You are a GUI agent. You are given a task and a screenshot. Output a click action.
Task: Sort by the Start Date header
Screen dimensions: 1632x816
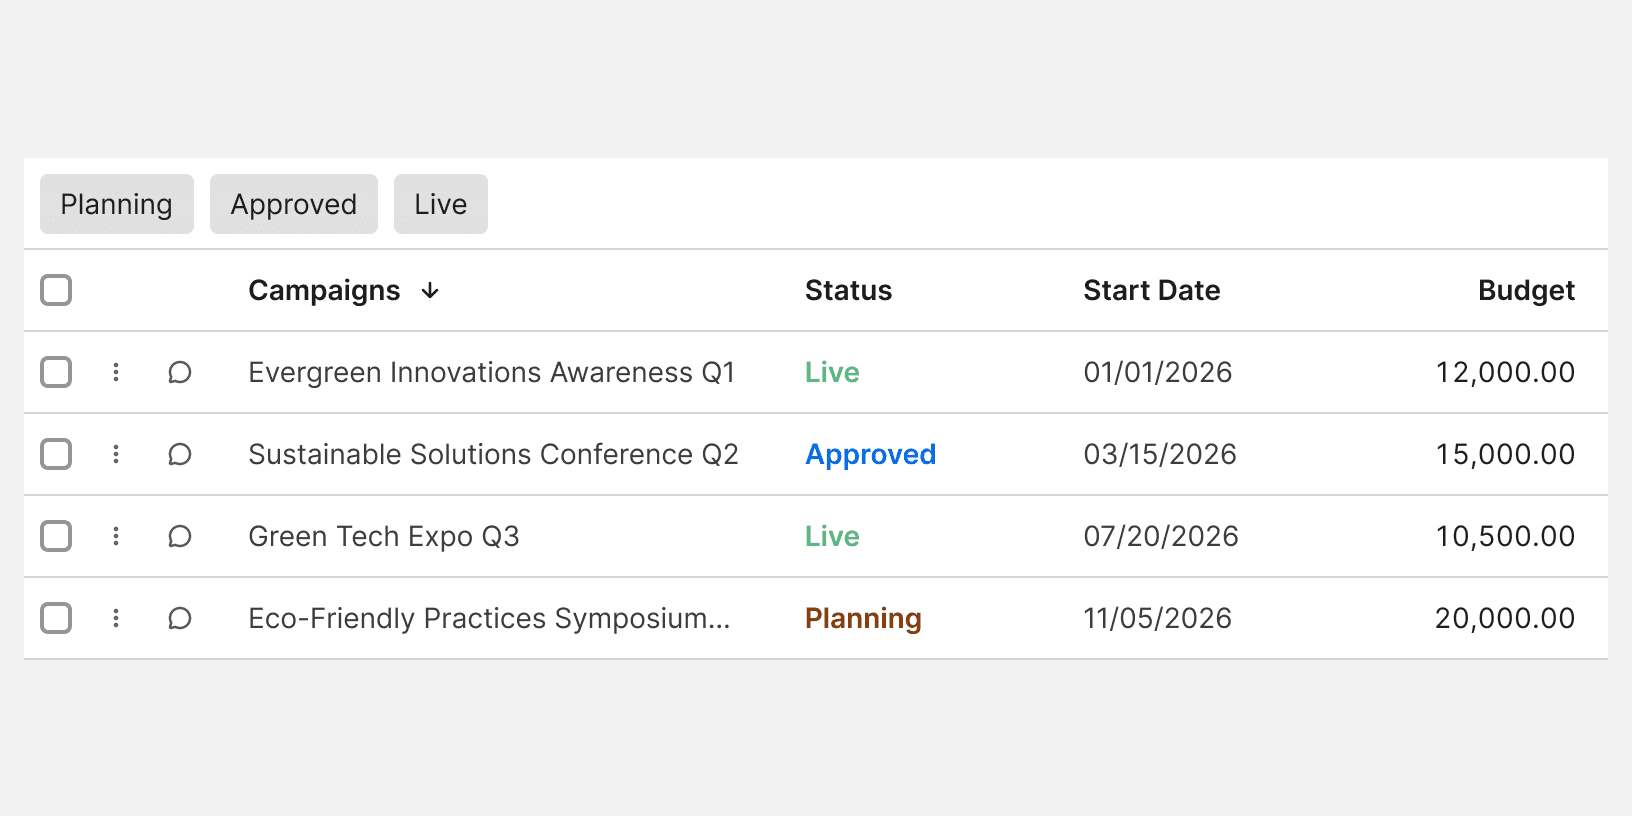1151,291
